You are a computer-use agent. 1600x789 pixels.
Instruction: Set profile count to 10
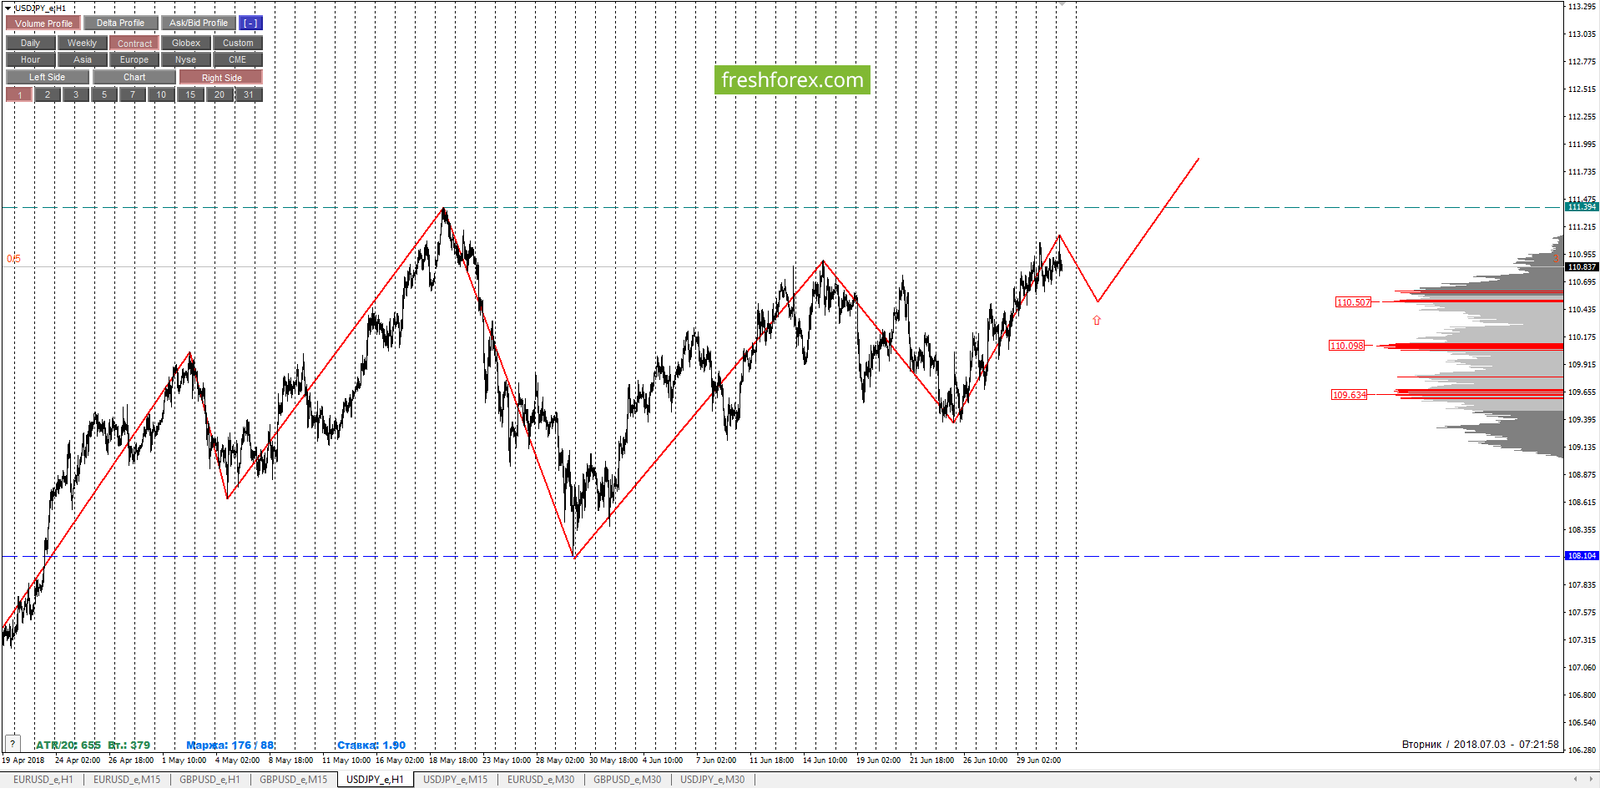161,95
